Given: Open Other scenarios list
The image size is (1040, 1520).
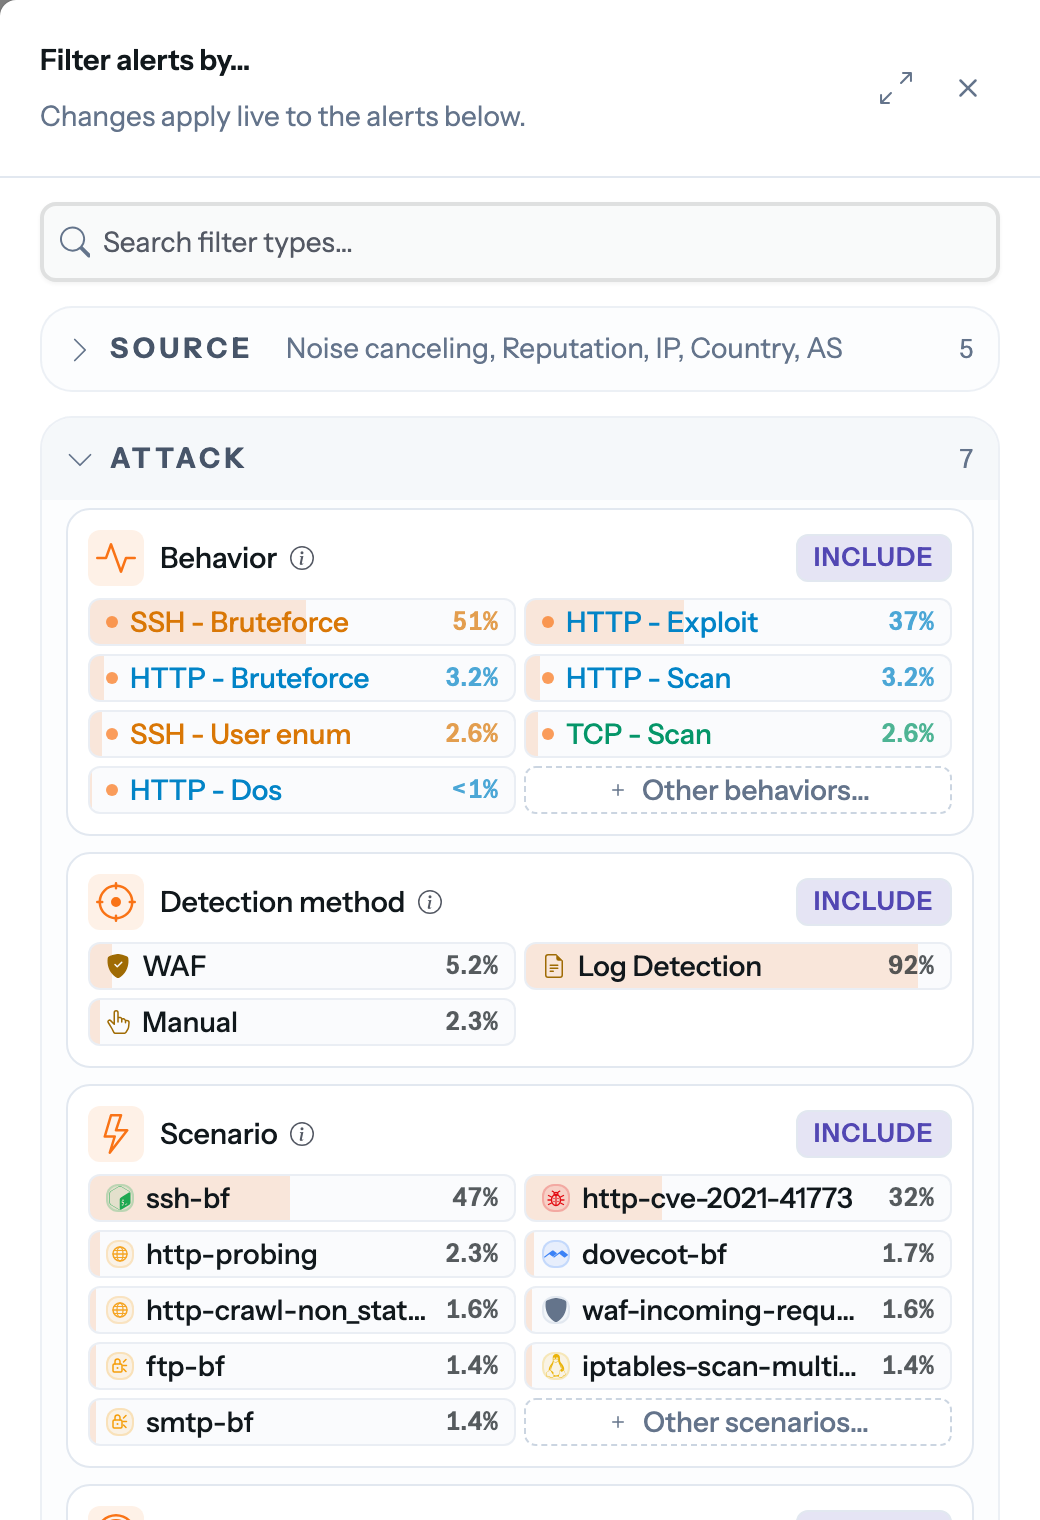Looking at the screenshot, I should [738, 1422].
